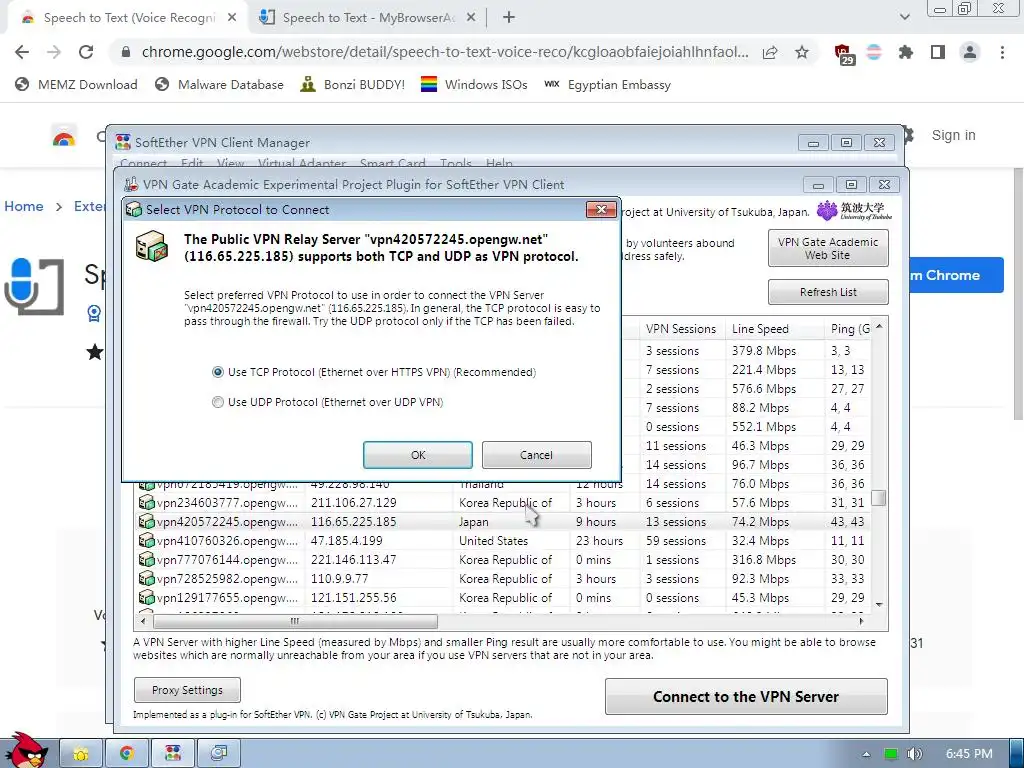The width and height of the screenshot is (1024, 768).
Task: Click the Chrome address bar
Action: 444,52
